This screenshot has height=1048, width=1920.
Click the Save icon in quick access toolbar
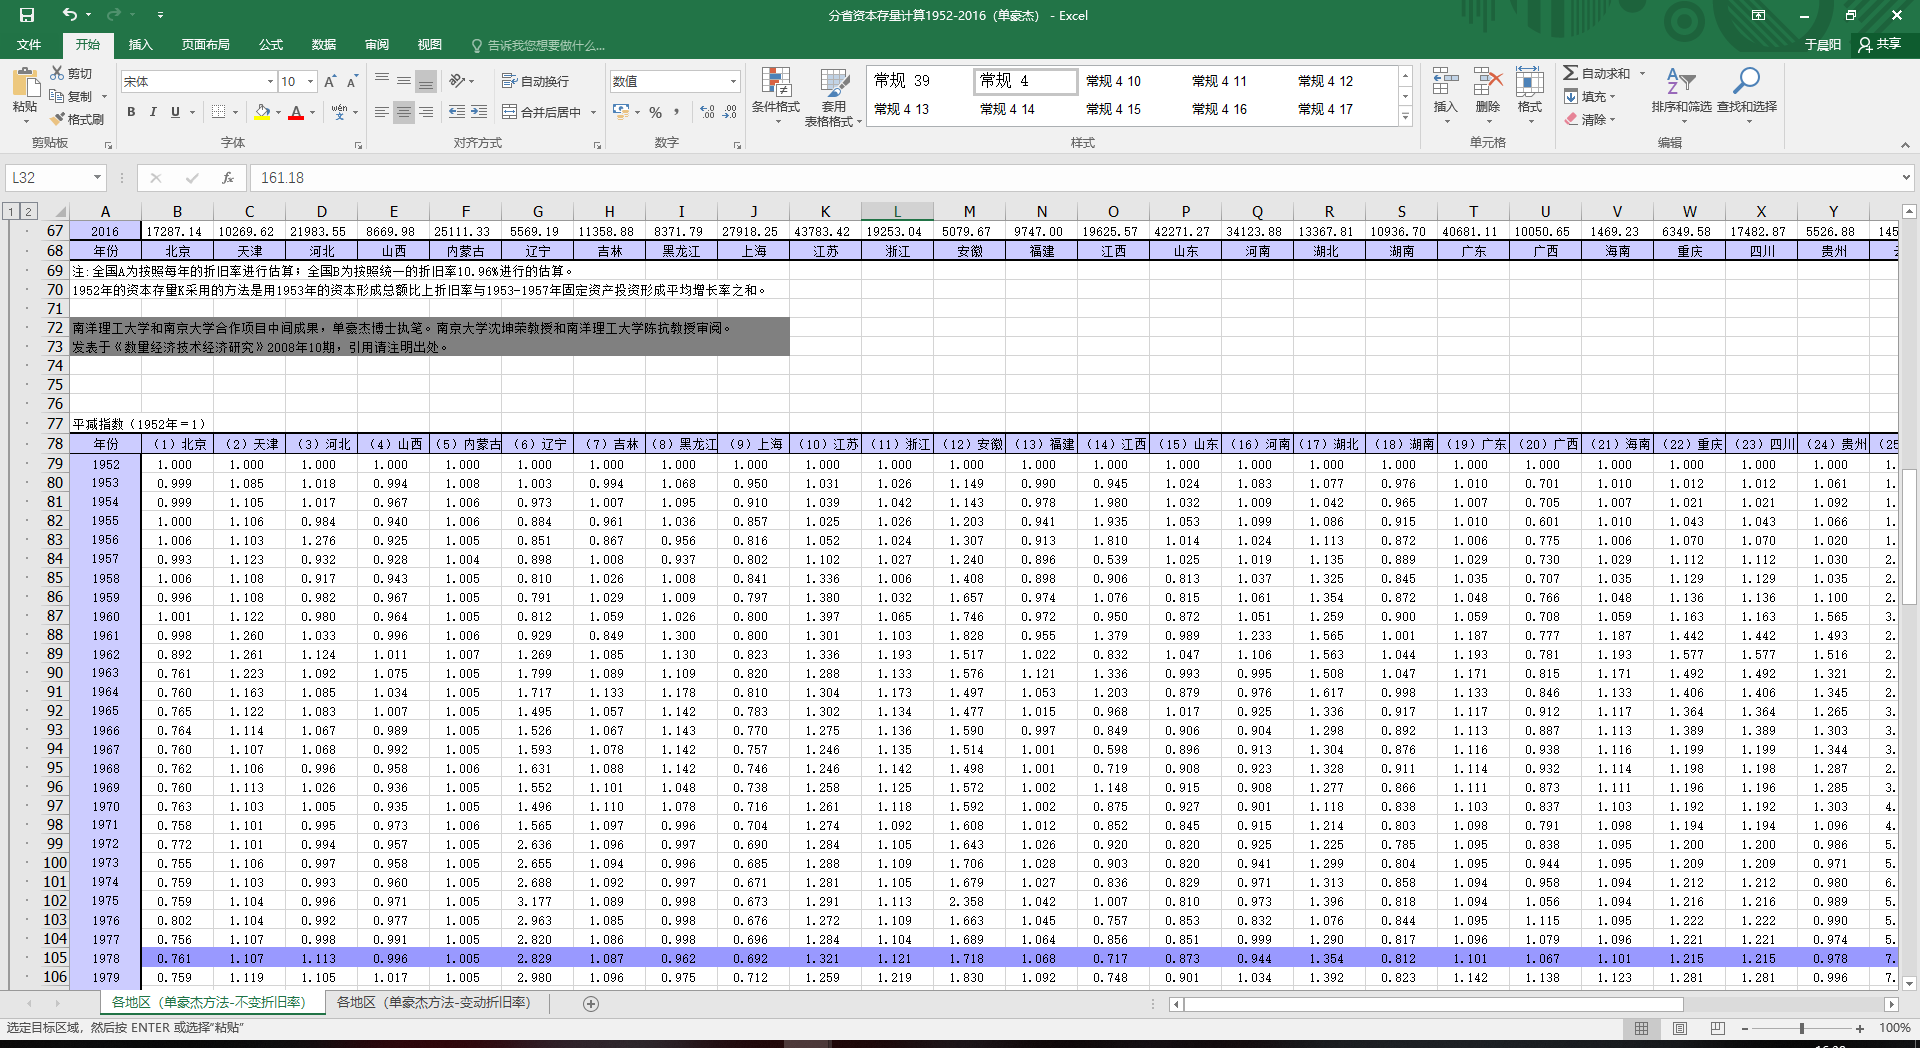(x=27, y=15)
